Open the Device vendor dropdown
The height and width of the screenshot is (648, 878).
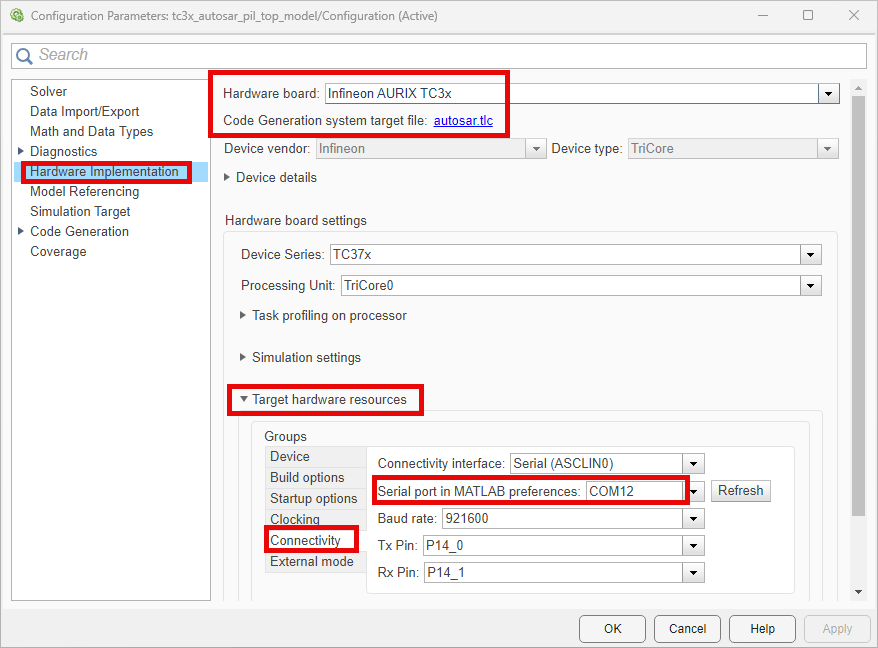pos(536,149)
